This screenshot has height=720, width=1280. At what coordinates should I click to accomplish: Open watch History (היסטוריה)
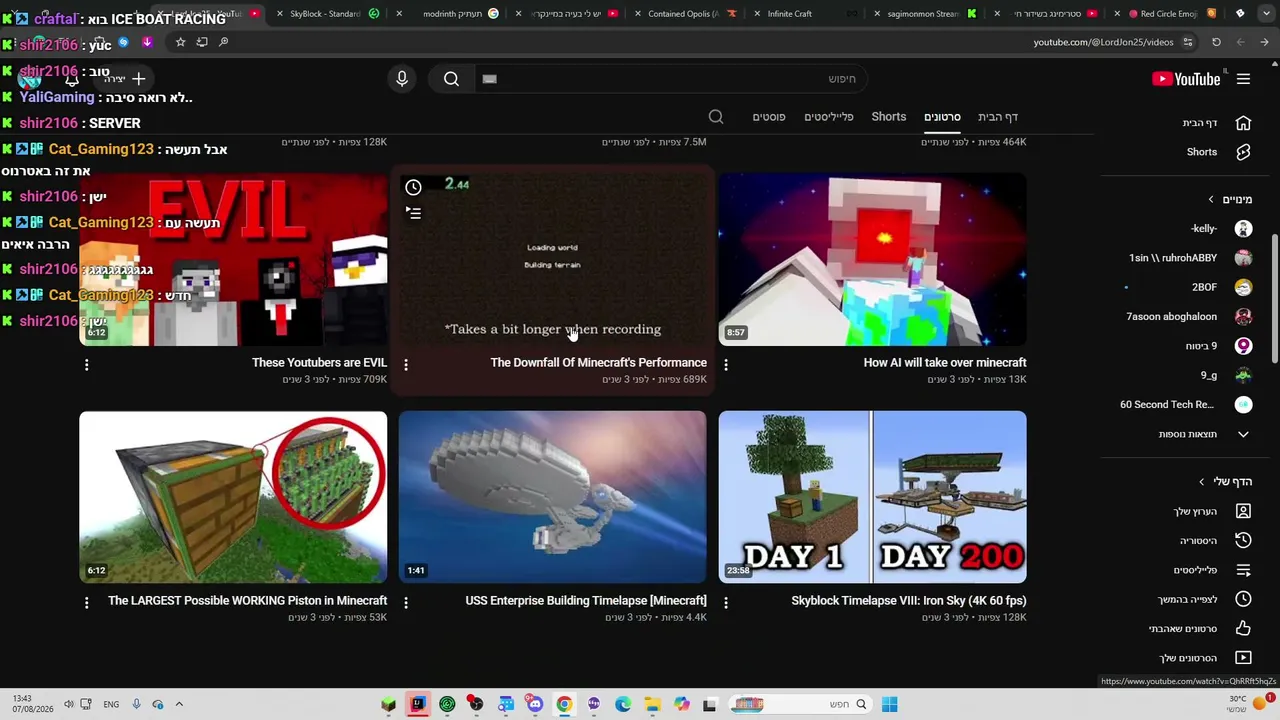click(x=1214, y=540)
